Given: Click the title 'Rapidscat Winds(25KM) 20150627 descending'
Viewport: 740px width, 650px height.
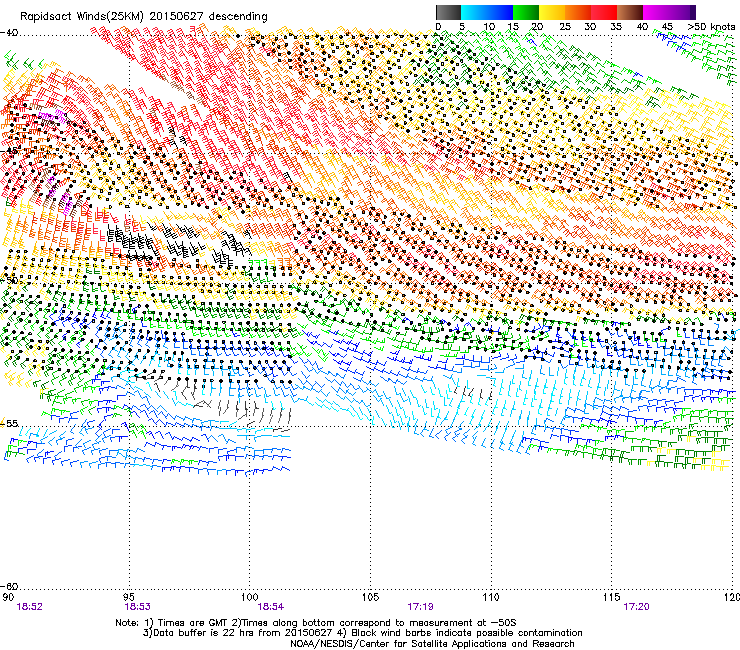Looking at the screenshot, I should pos(143,16).
